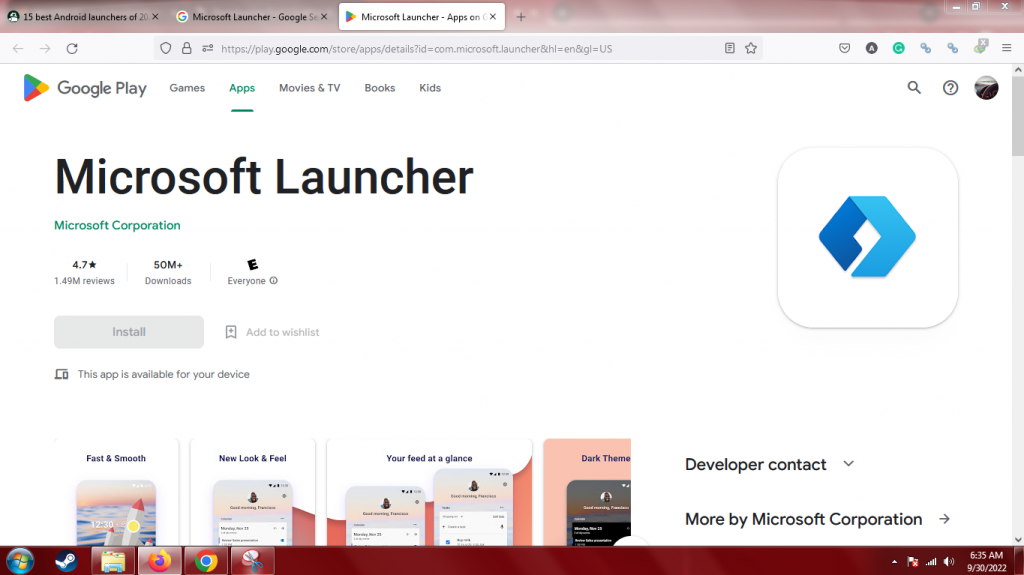Show hidden tray icons arrow

[x=894, y=561]
